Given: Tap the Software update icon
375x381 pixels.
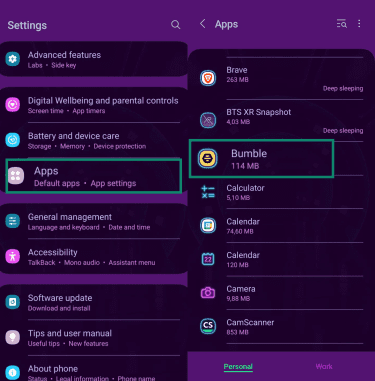Looking at the screenshot, I should (13, 302).
